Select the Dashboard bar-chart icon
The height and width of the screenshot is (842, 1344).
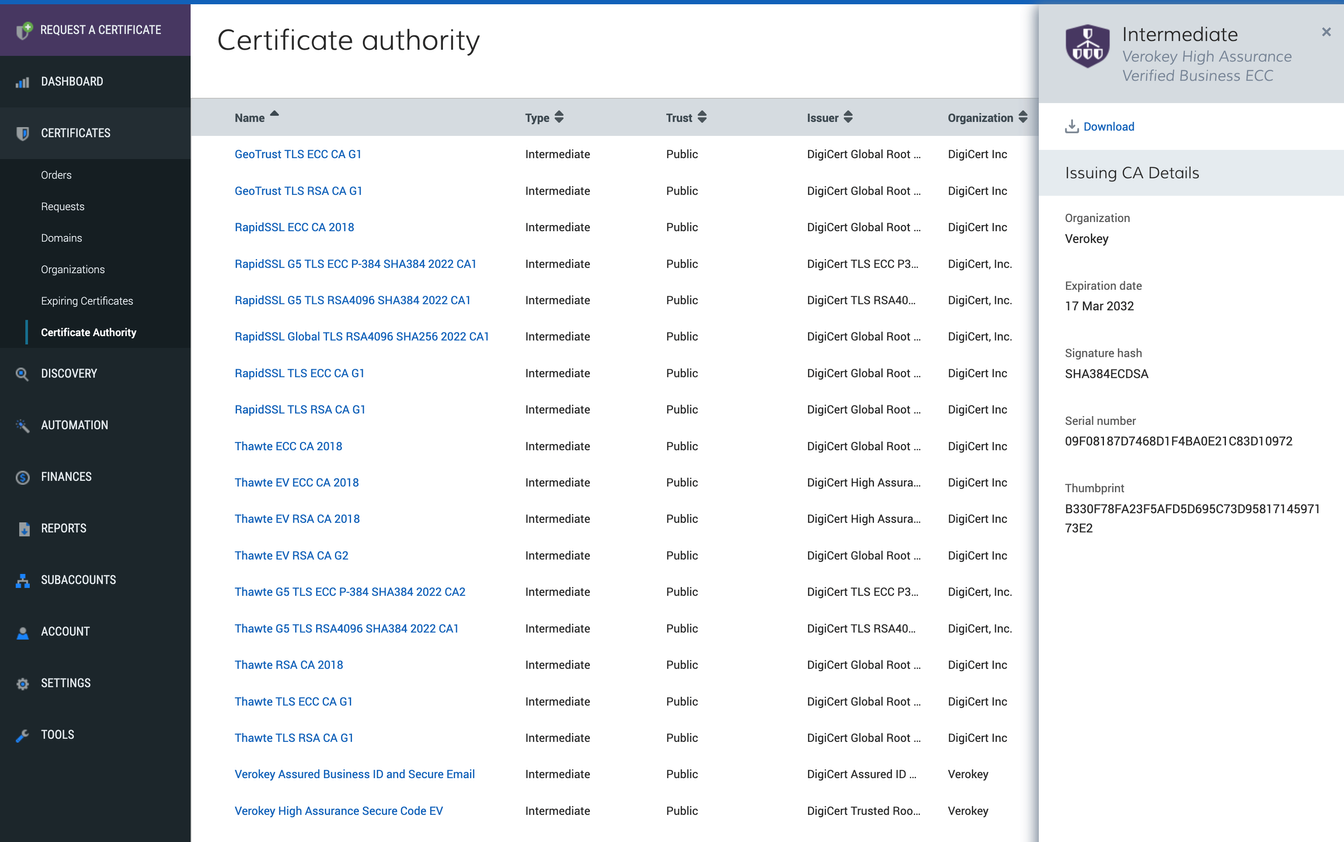click(x=22, y=81)
